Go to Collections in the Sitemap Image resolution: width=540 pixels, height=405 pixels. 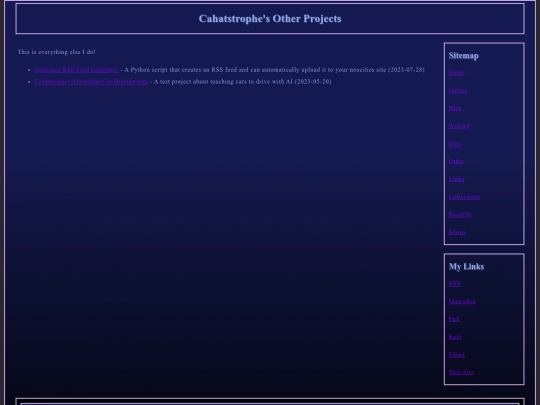464,197
